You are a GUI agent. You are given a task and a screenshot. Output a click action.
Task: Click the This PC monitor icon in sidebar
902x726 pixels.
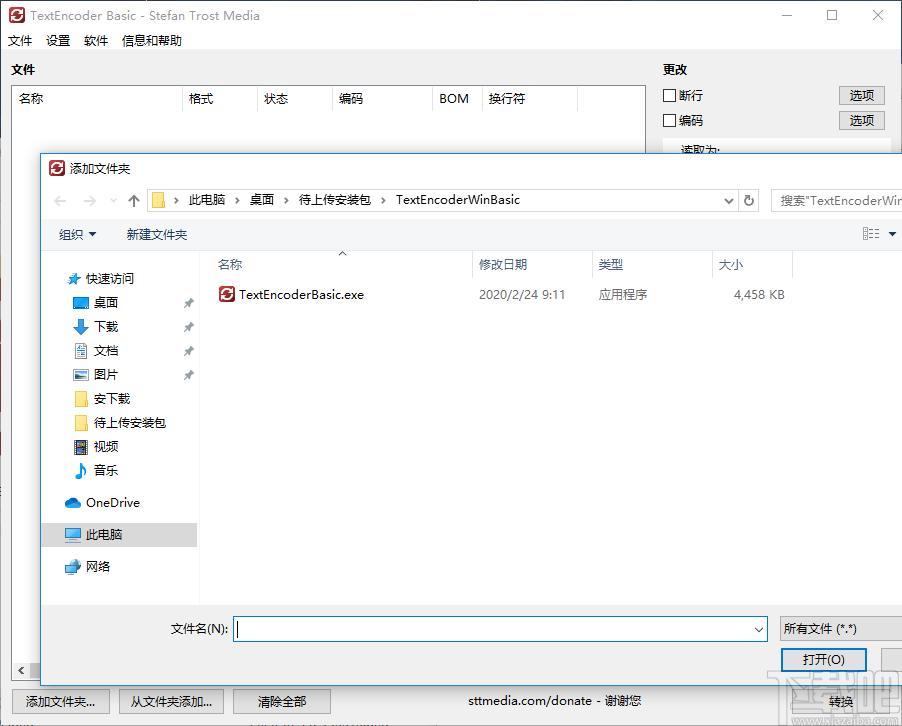72,535
